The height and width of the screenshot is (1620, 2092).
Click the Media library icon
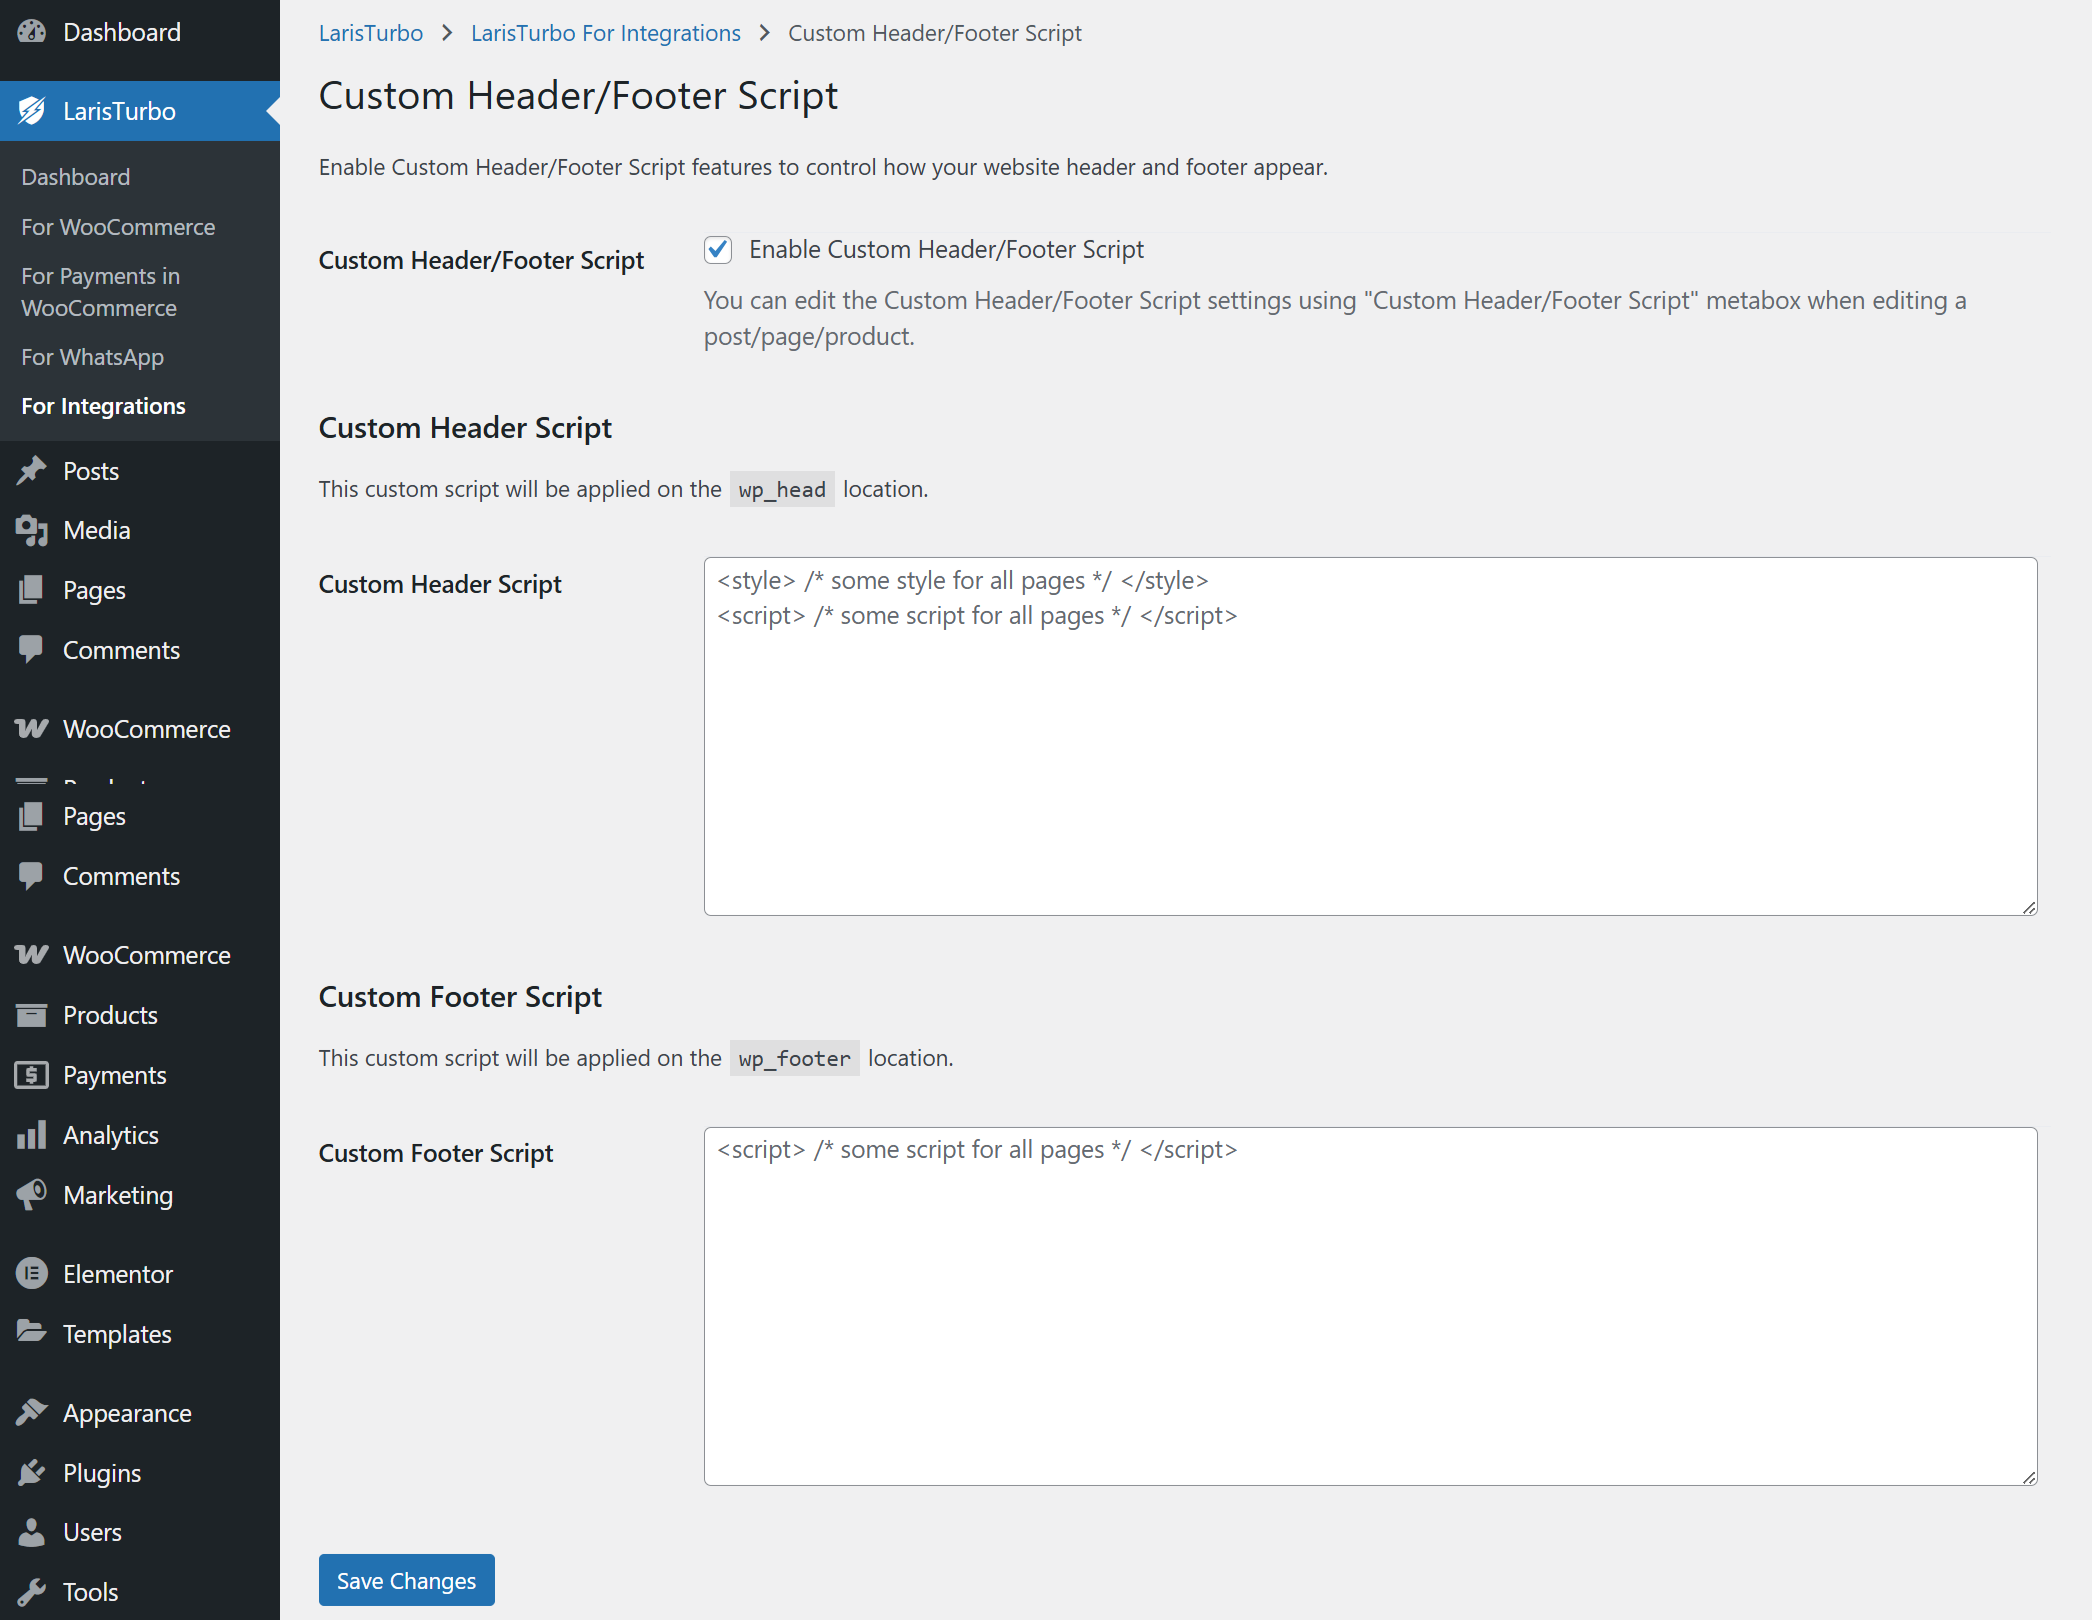pyautogui.click(x=32, y=531)
